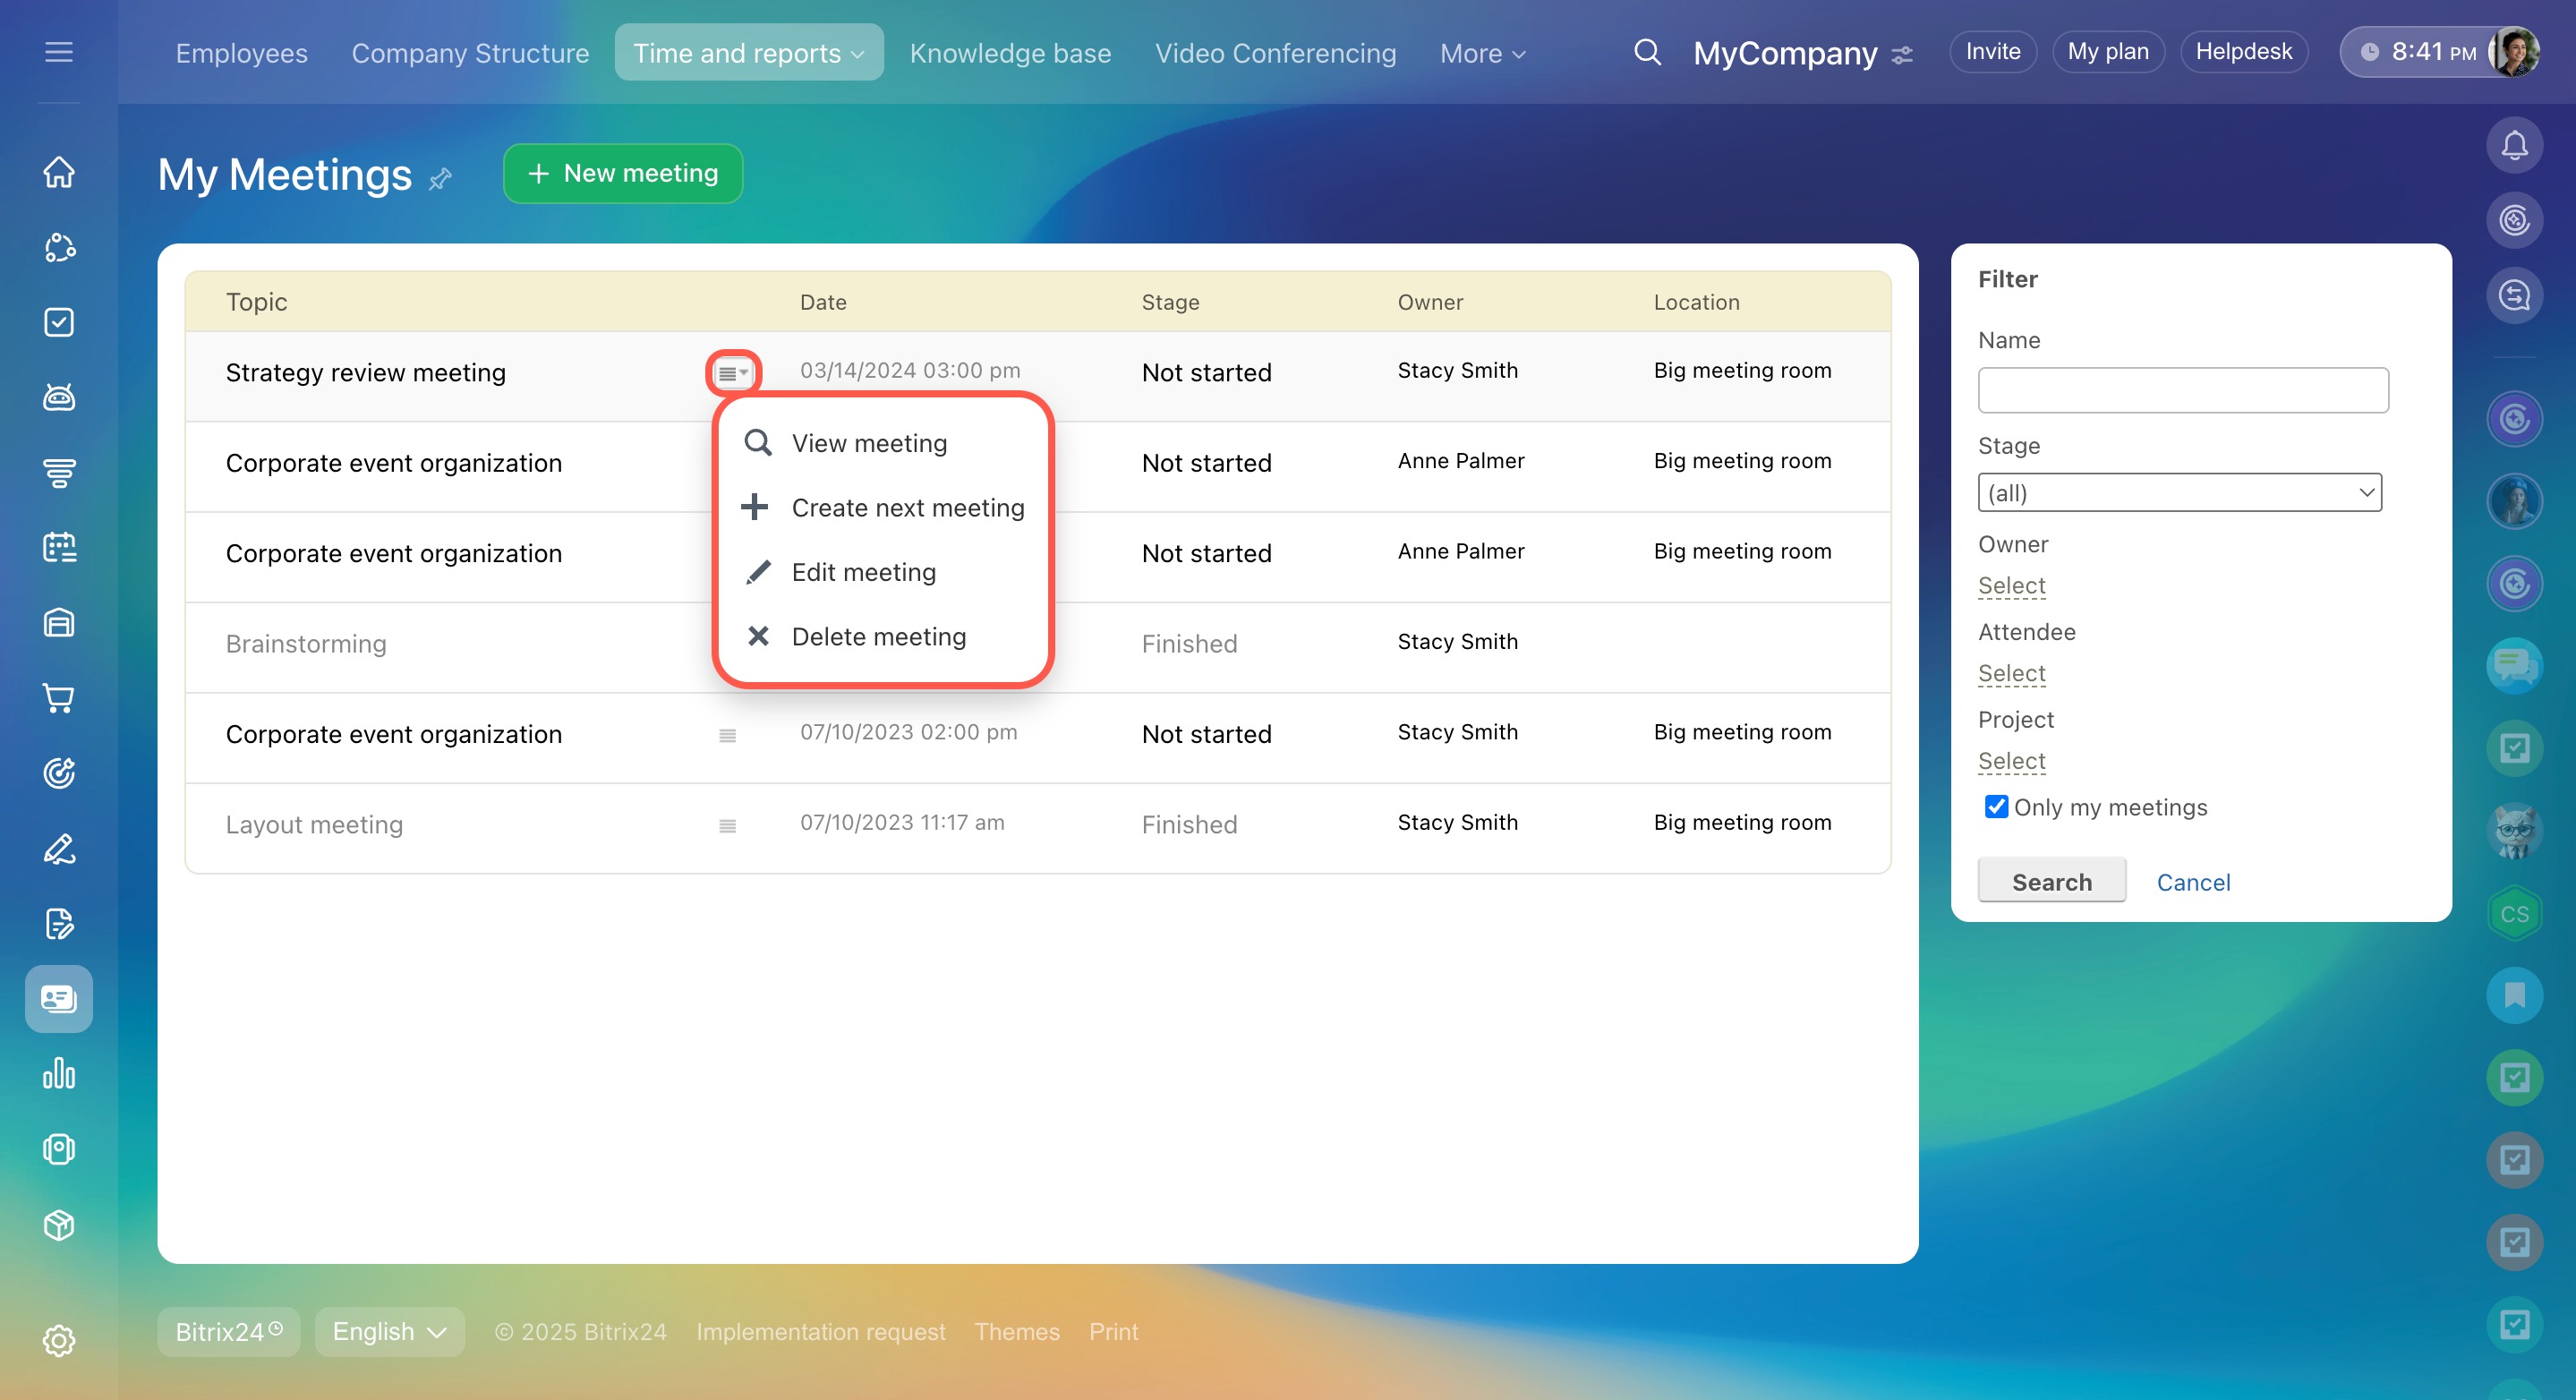The image size is (2576, 1400).
Task: Click the Owner Select link in Filter
Action: coord(2011,585)
